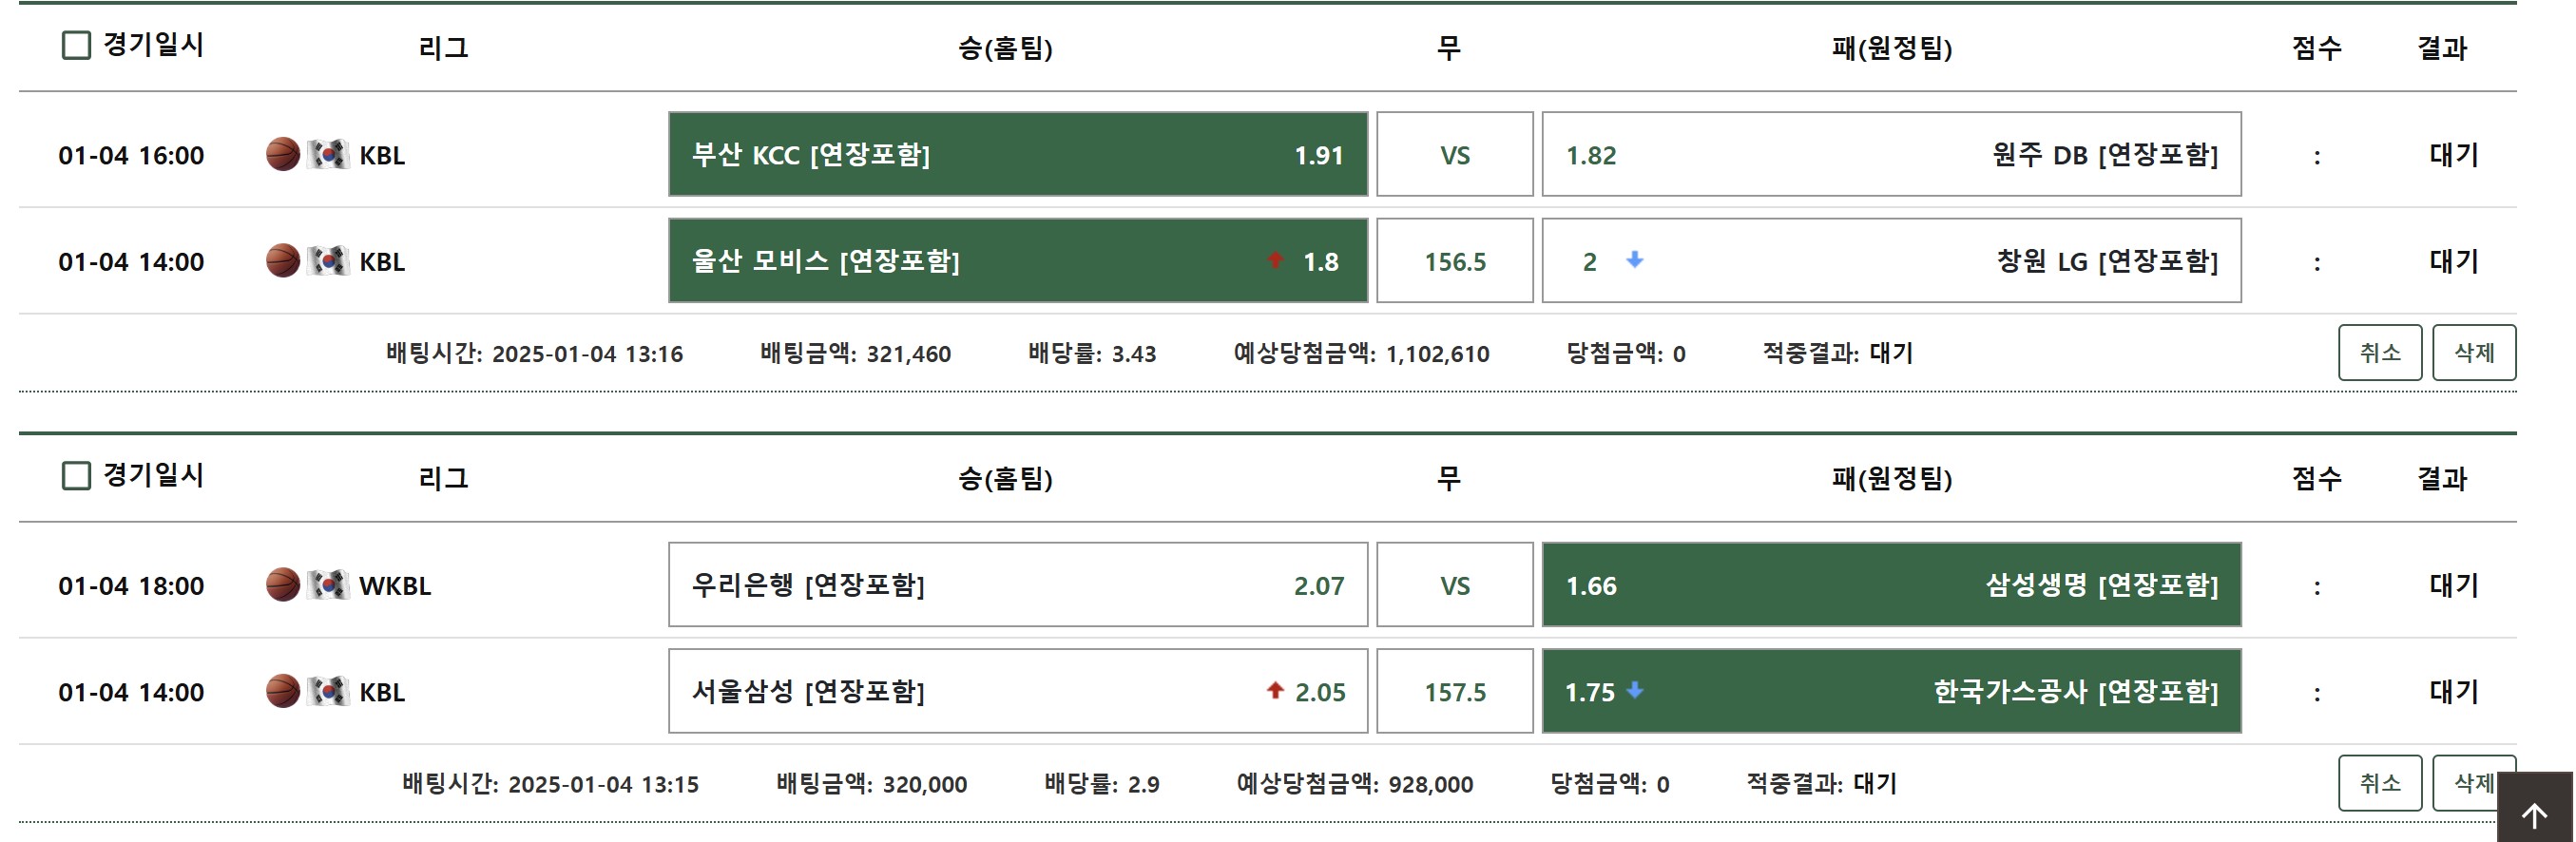Choose the 우리은행 home odds 2.07 cell
Screen dimensions: 2576x842
1017,585
